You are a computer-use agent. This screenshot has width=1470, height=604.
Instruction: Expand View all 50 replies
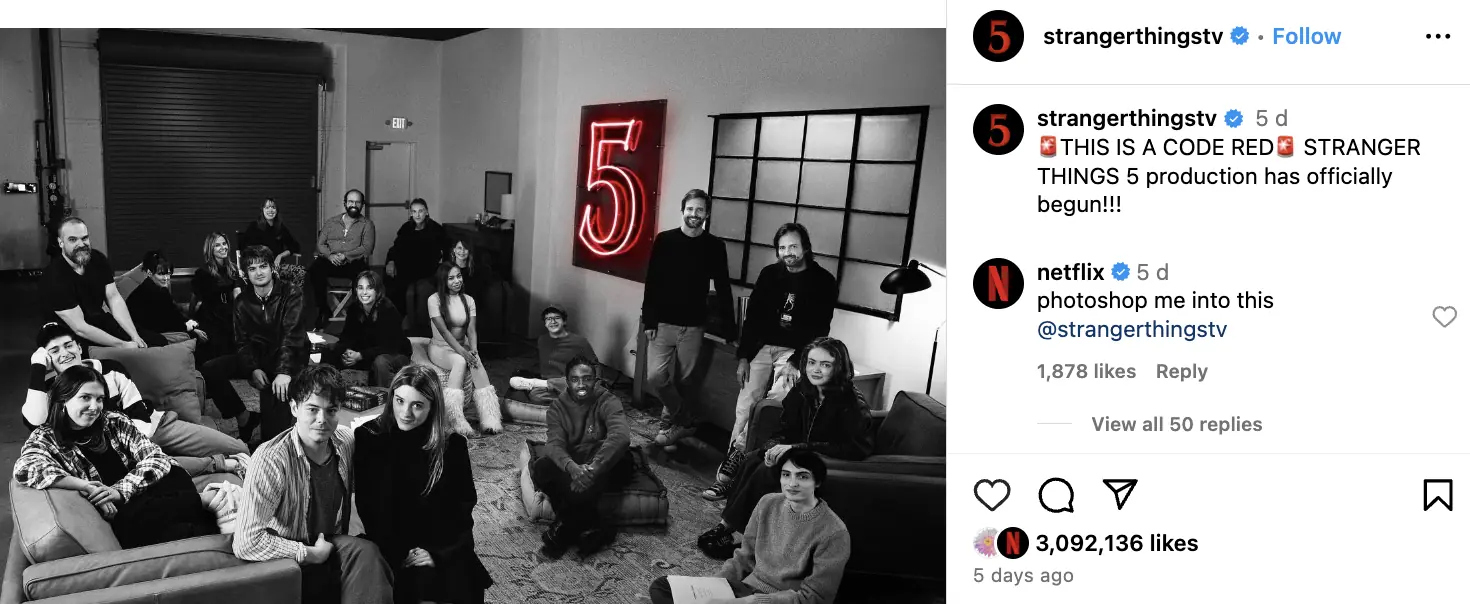1176,424
